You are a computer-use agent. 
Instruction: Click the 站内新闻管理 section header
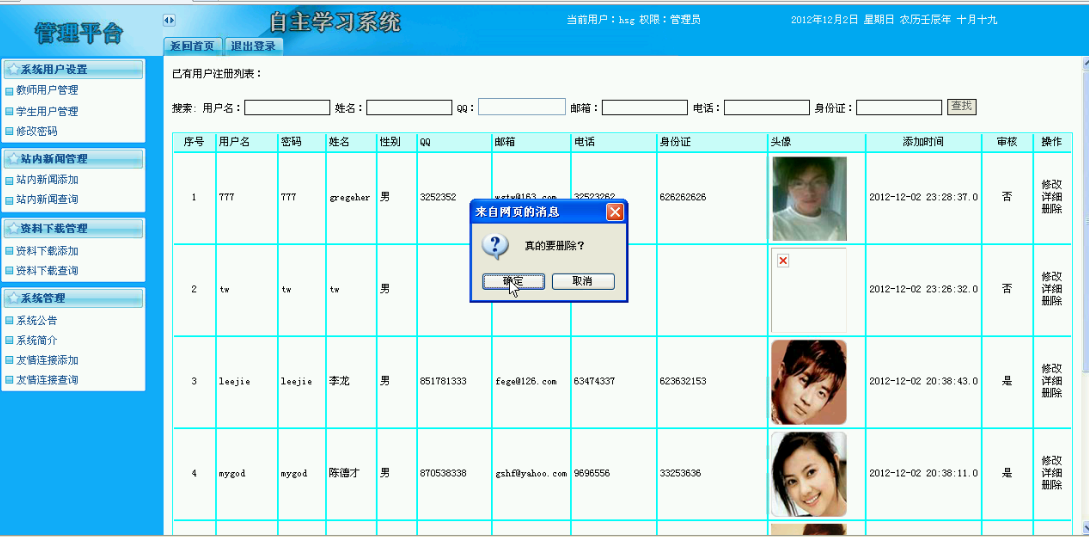pyautogui.click(x=74, y=159)
